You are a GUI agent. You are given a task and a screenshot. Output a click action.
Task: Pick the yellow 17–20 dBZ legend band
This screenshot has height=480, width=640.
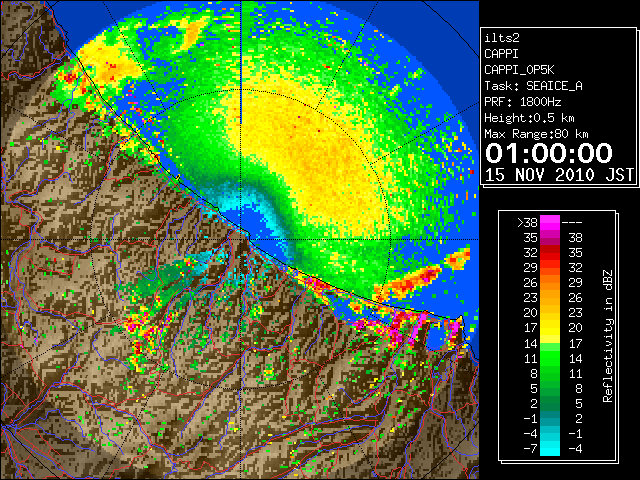click(550, 328)
